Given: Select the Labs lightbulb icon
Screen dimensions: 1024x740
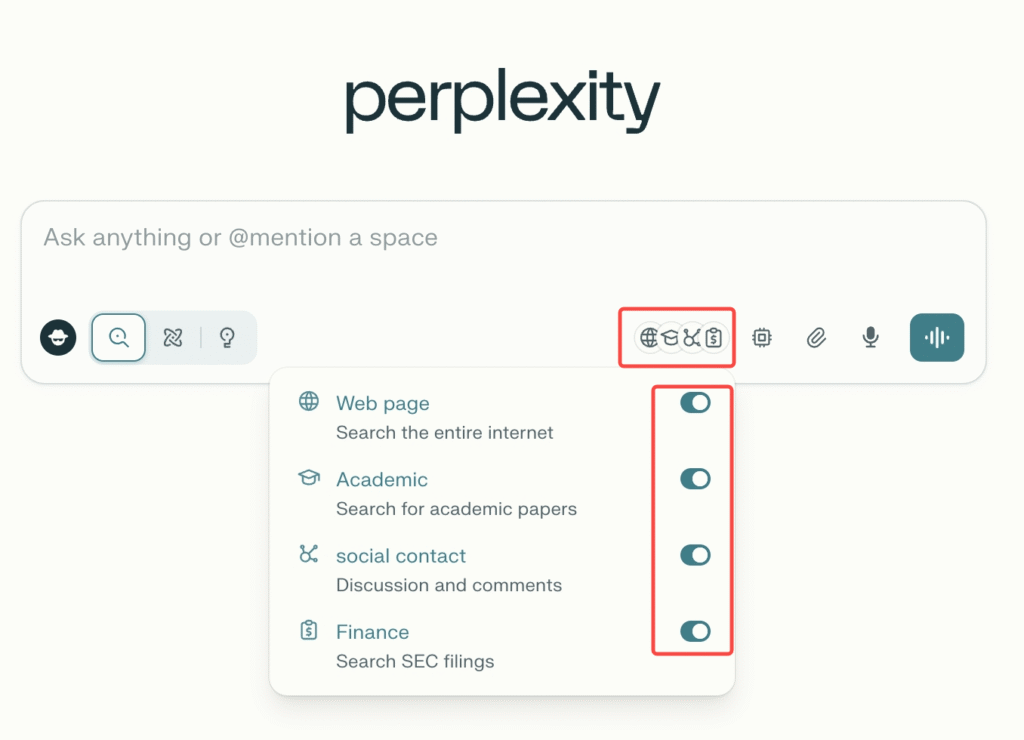Looking at the screenshot, I should (227, 337).
